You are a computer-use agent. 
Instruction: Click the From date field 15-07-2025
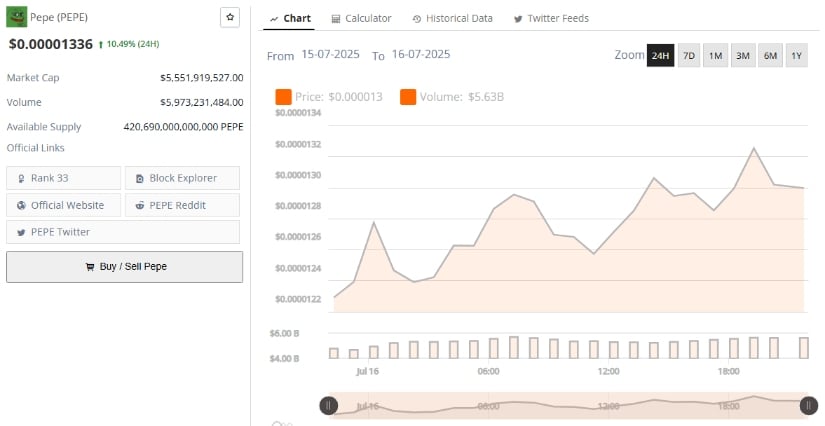tap(330, 54)
